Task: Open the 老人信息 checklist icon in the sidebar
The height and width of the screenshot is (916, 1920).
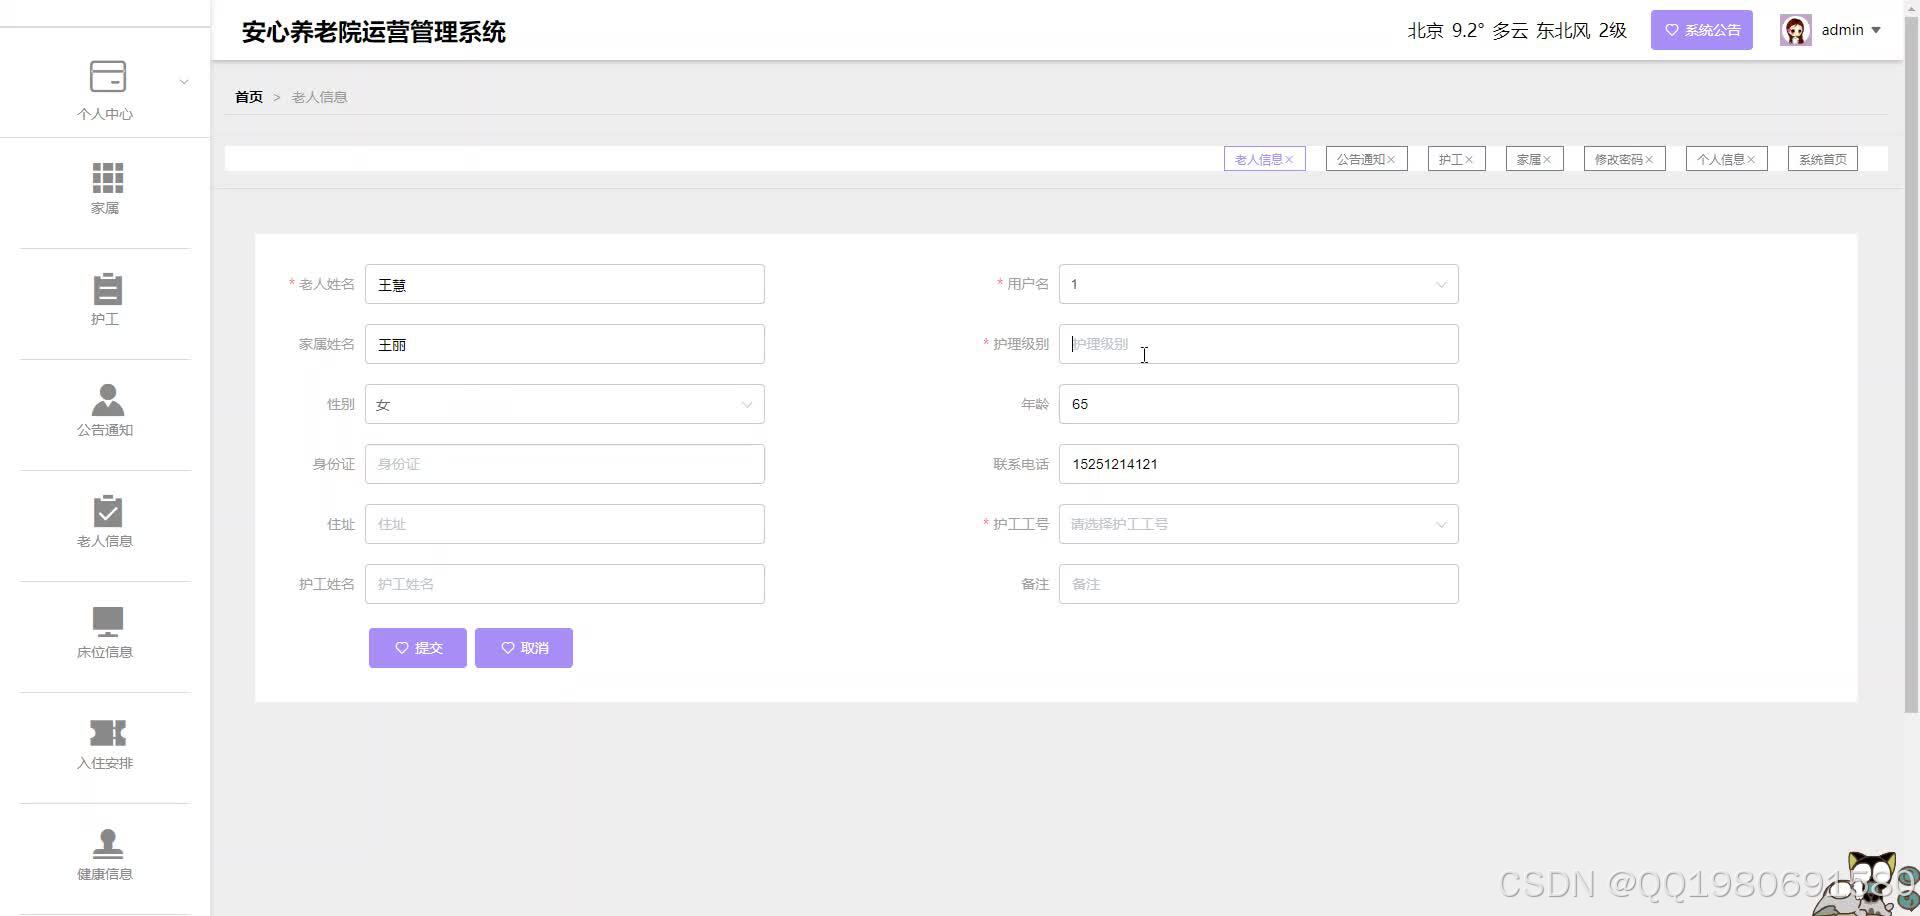Action: click(107, 511)
